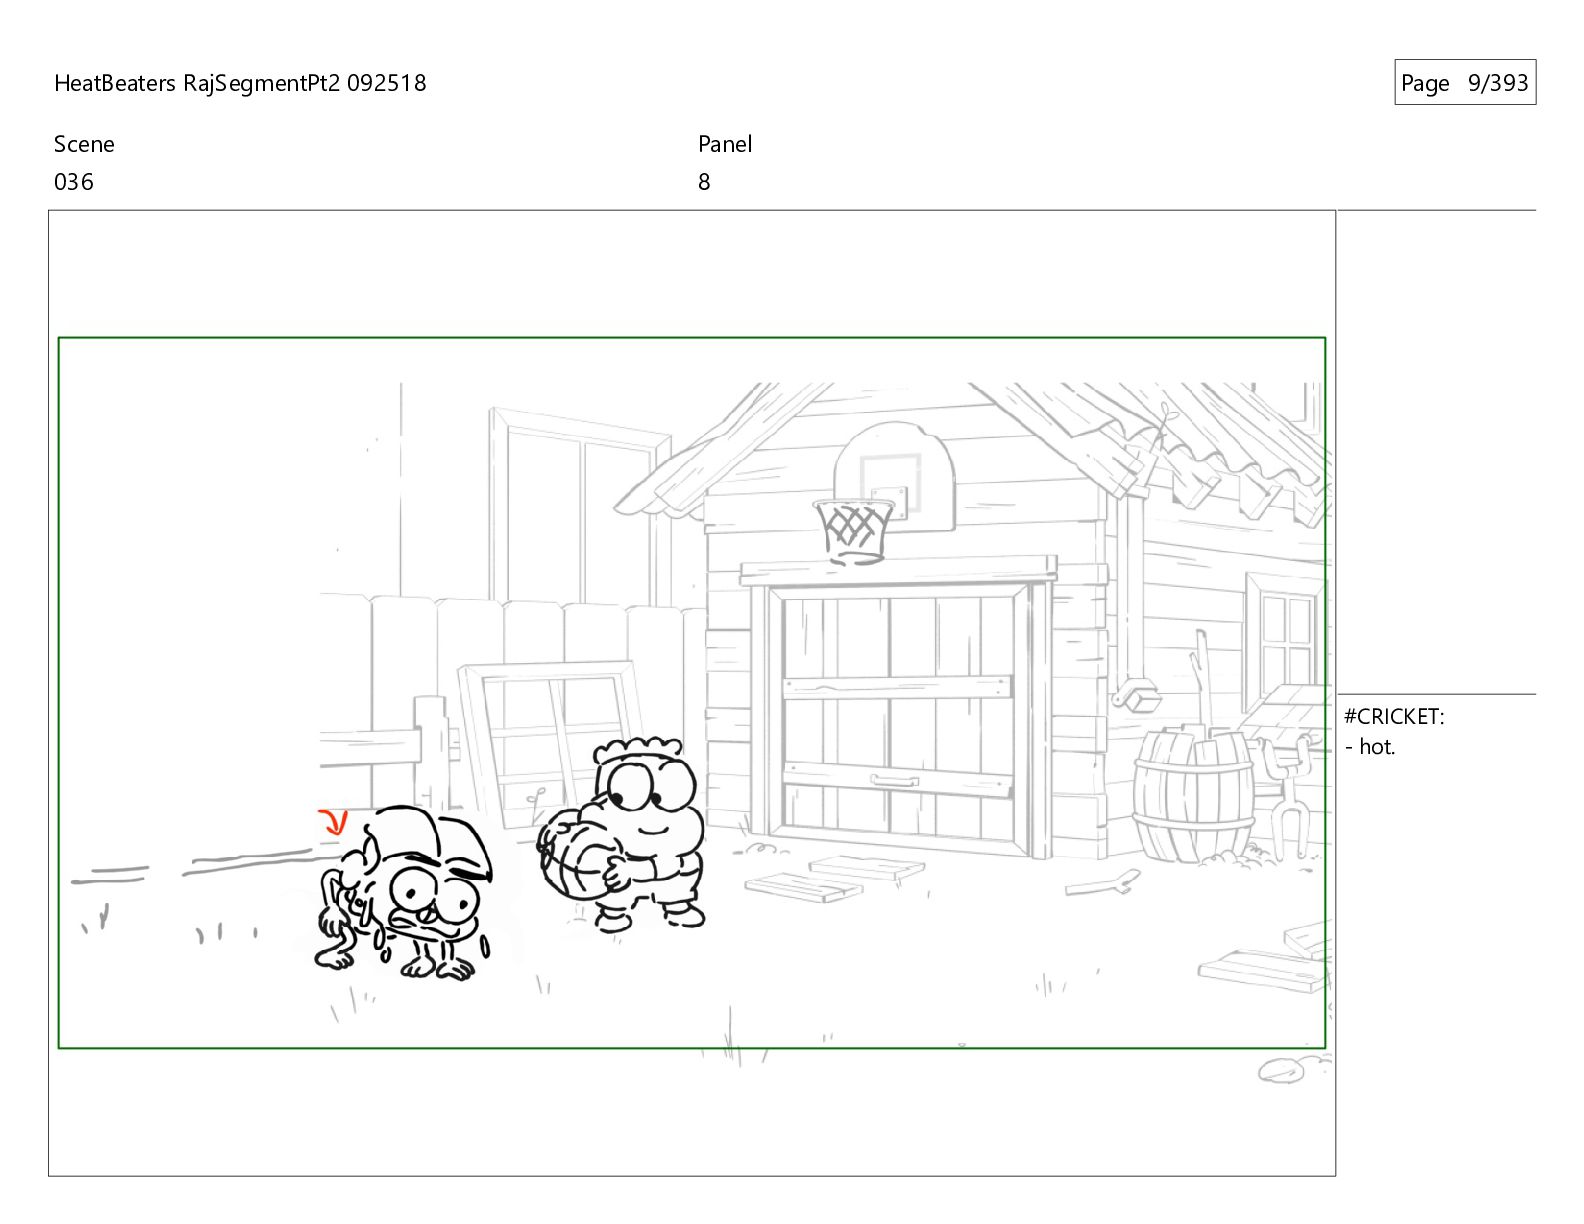Viewport: 1584px width, 1224px height.
Task: Click the 'Scene' label
Action: pyautogui.click(x=84, y=144)
